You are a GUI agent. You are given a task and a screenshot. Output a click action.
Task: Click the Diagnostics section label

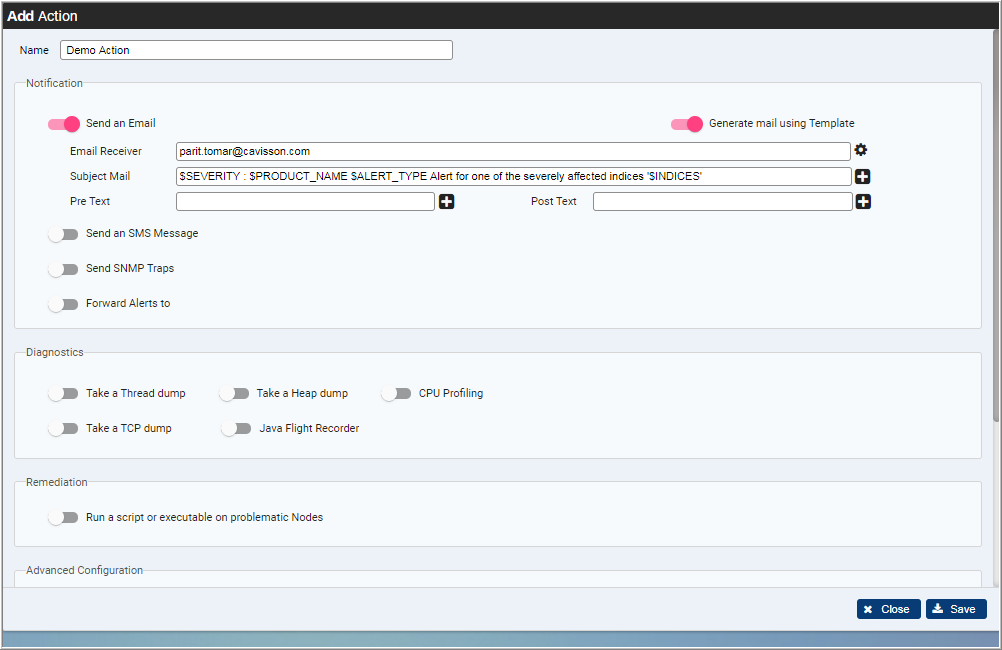point(55,352)
